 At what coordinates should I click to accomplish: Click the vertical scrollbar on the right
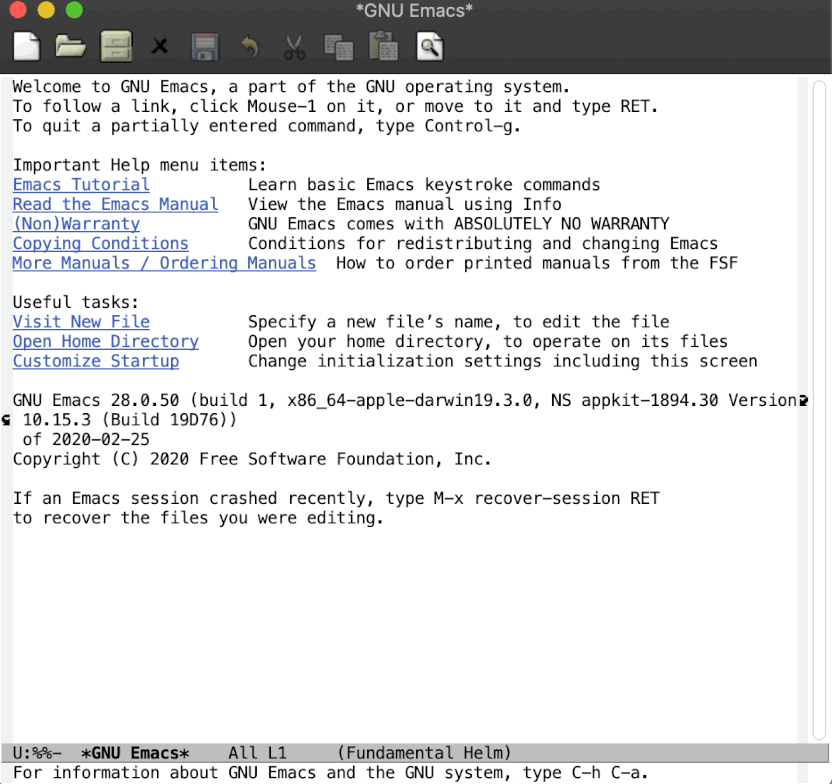point(819,410)
